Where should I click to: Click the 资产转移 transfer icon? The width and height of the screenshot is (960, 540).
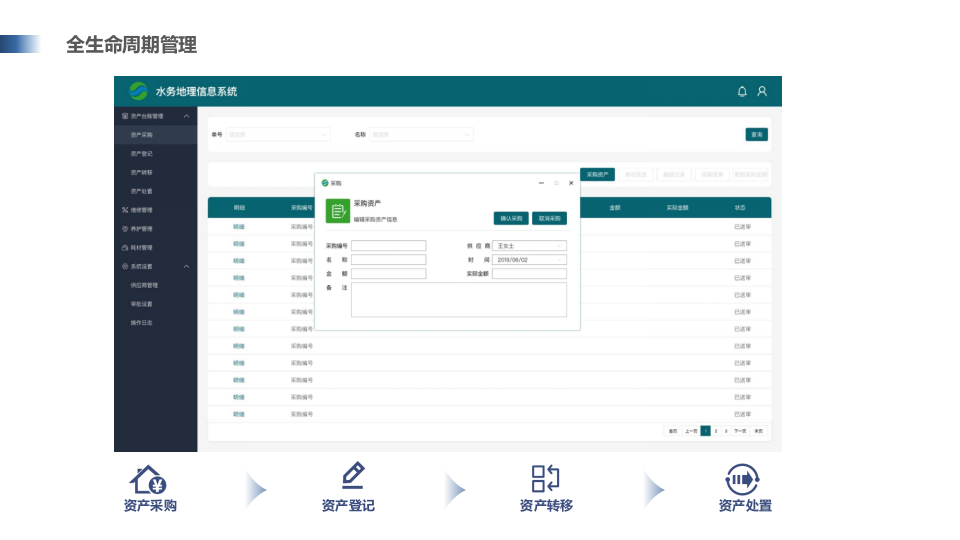[545, 478]
